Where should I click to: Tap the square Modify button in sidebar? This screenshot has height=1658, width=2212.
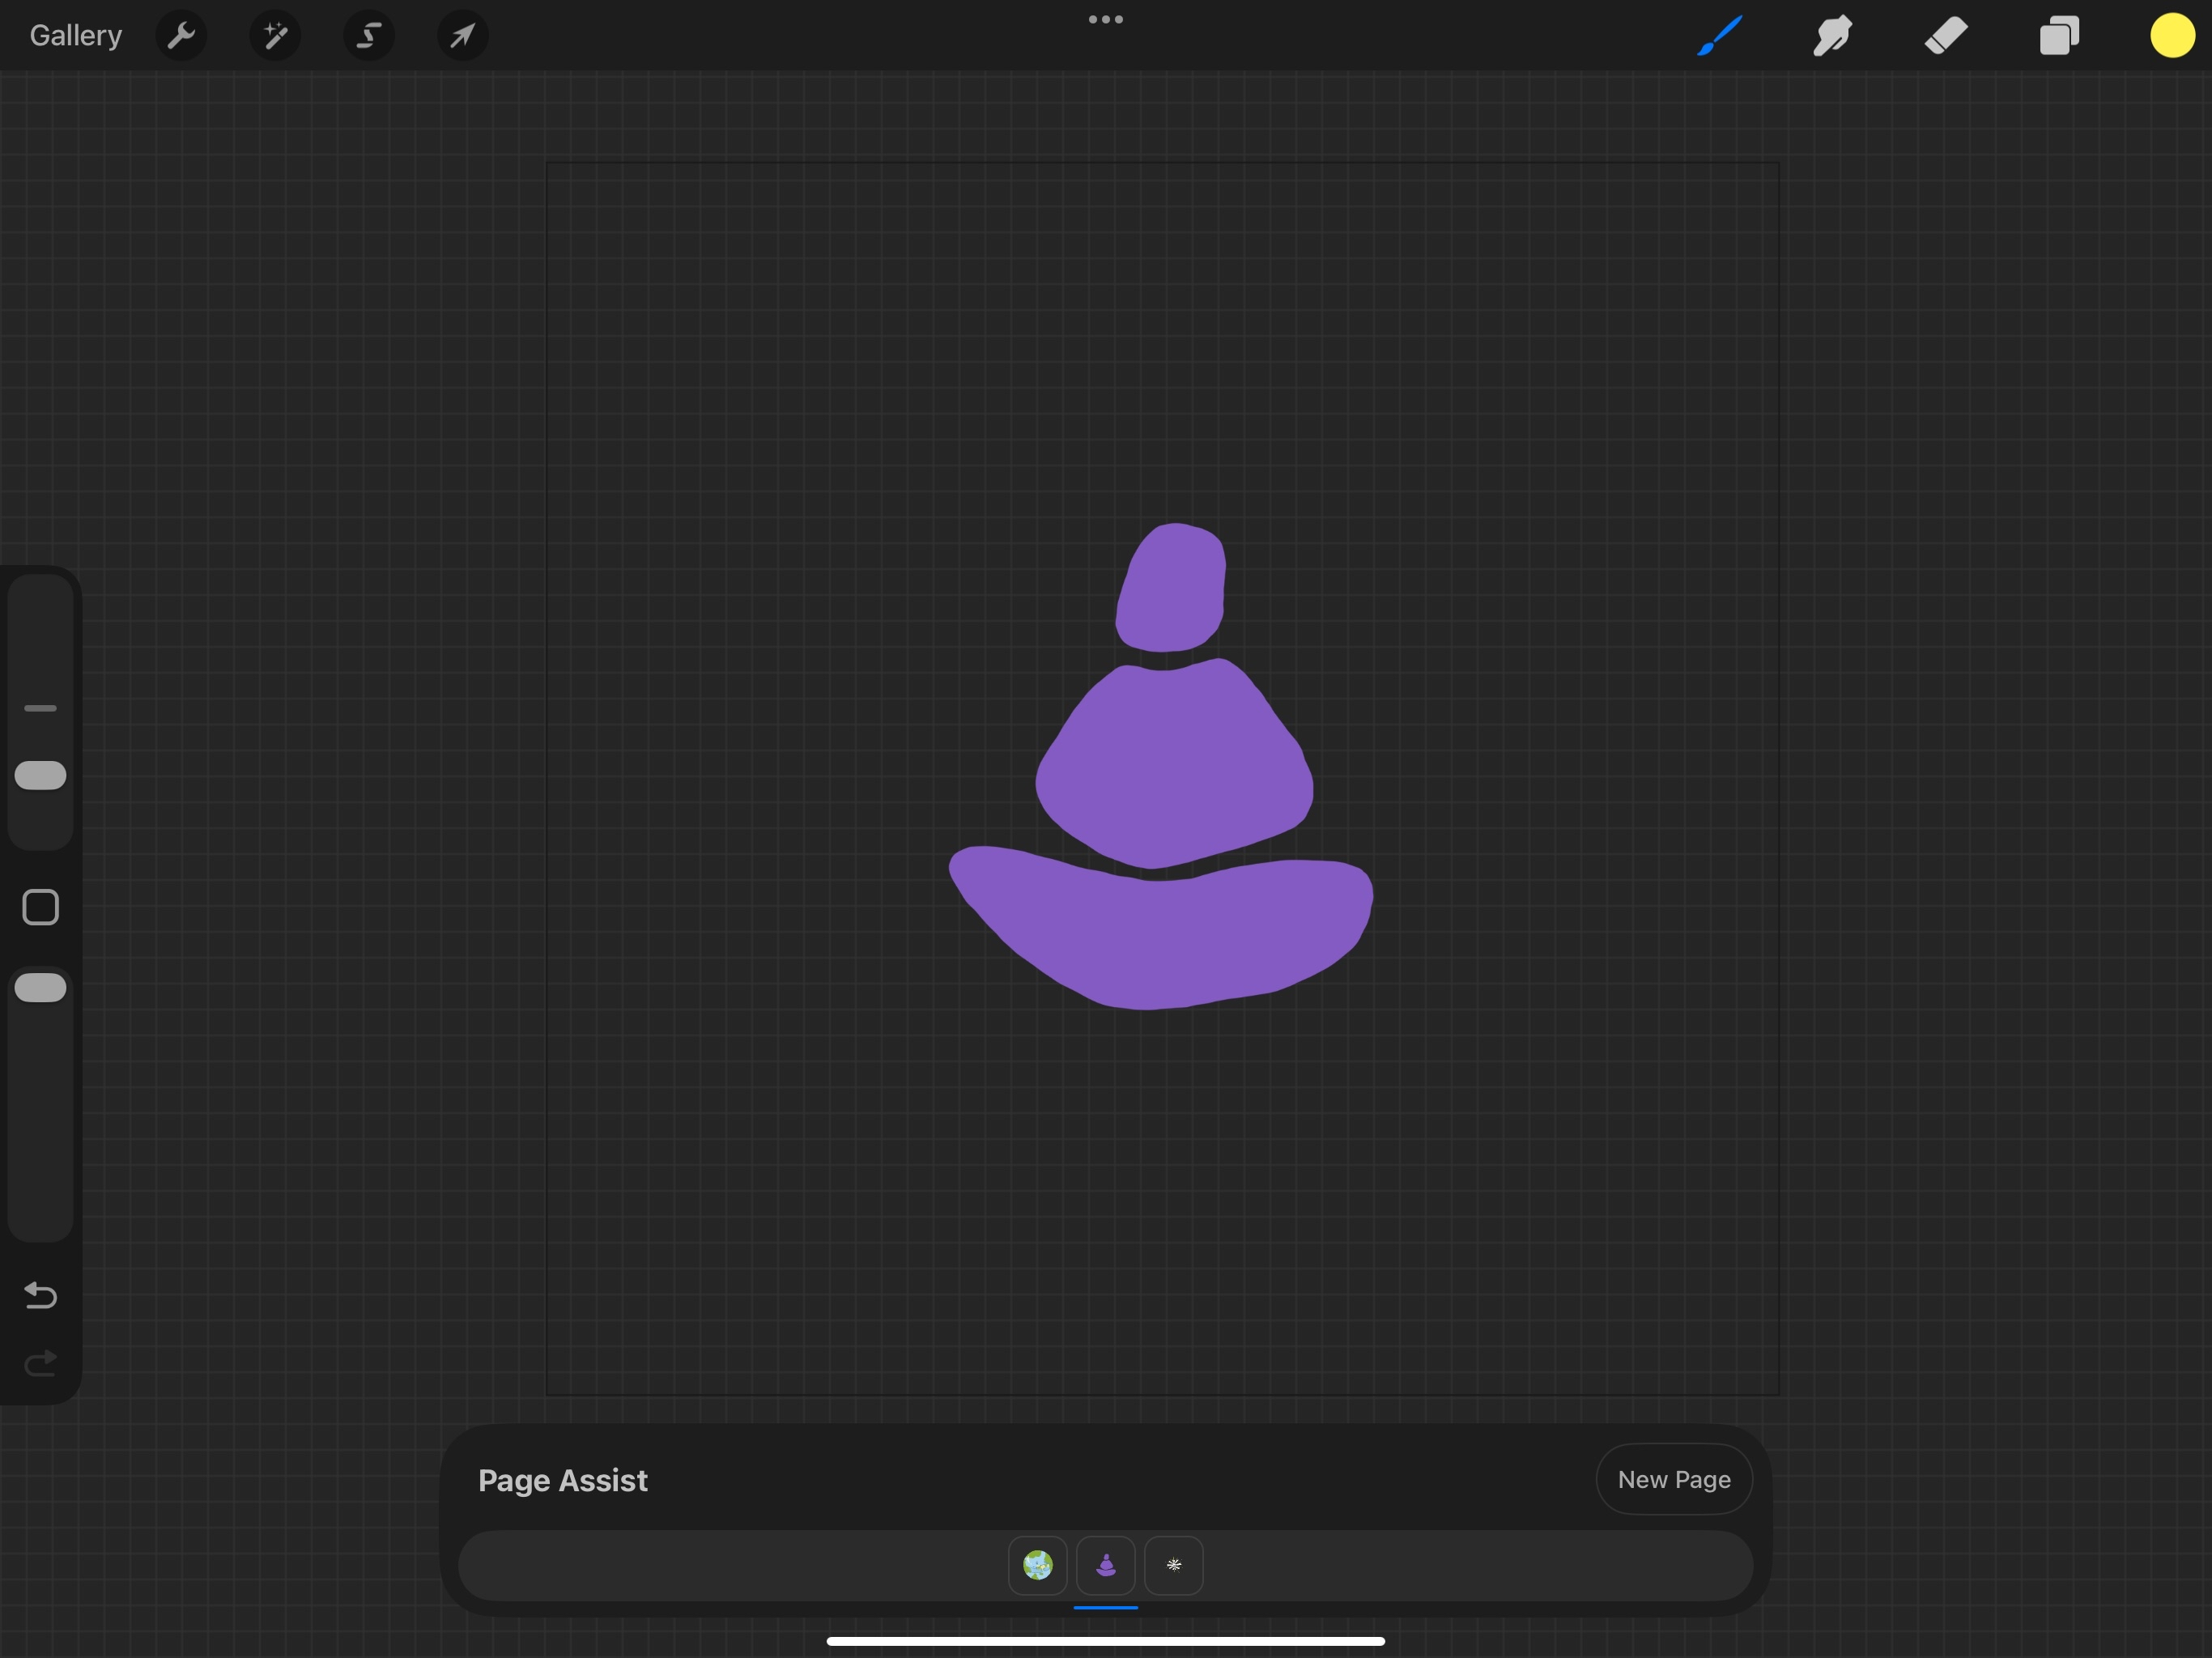click(x=41, y=908)
